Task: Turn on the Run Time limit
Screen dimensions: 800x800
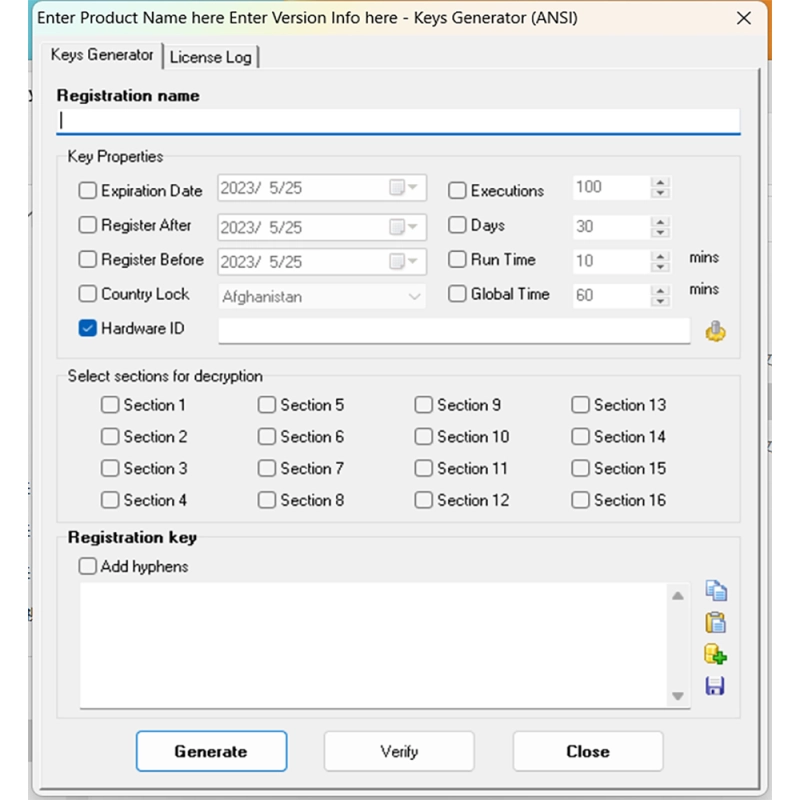Action: tap(457, 259)
